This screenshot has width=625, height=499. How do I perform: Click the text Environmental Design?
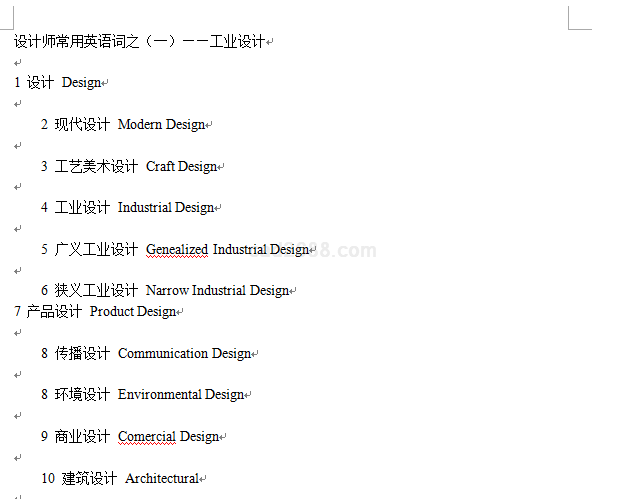coord(181,395)
